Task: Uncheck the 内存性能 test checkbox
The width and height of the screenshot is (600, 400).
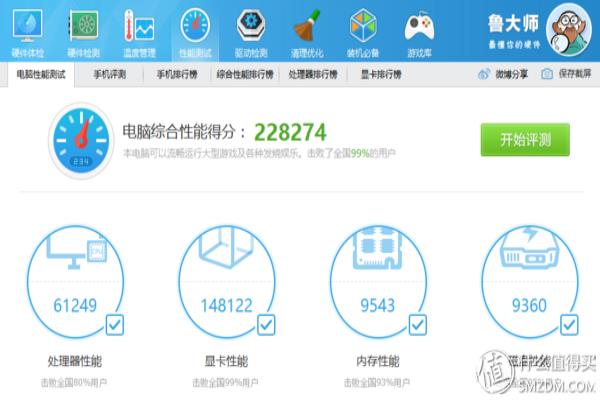Action: [x=417, y=325]
